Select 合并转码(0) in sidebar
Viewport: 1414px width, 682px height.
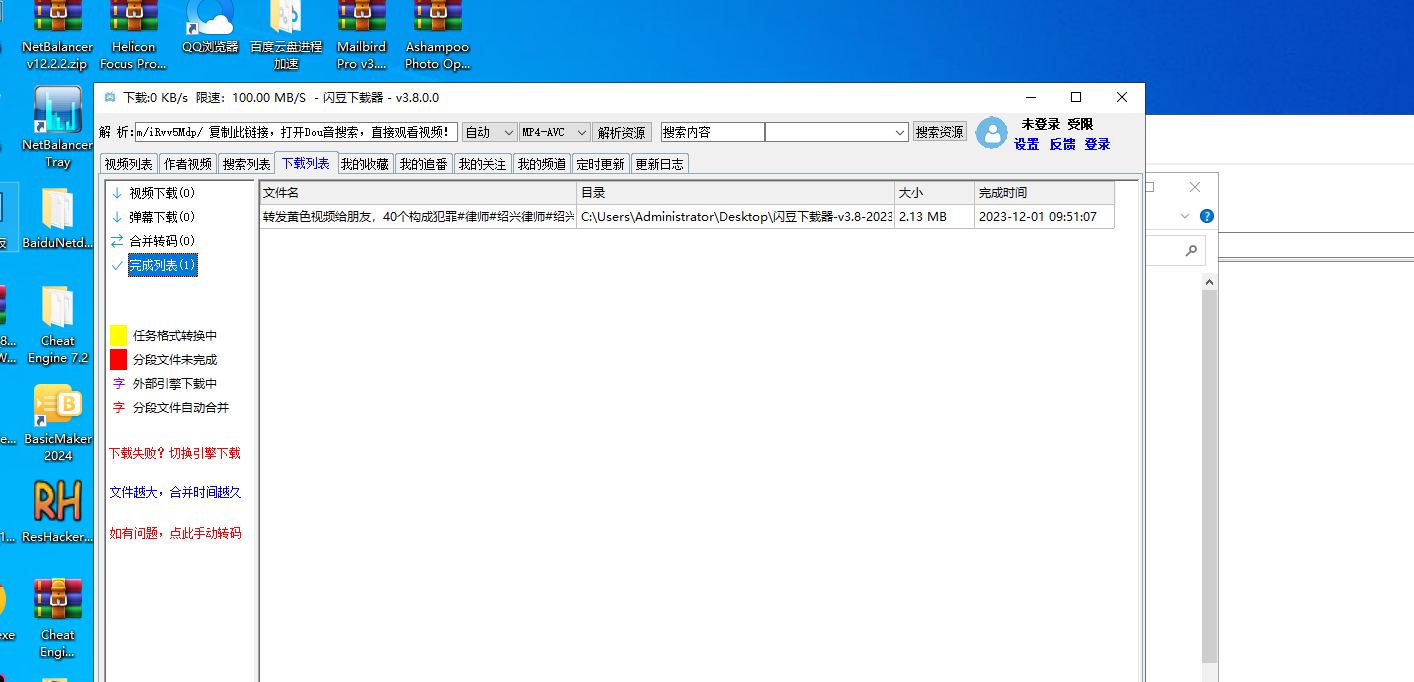162,241
